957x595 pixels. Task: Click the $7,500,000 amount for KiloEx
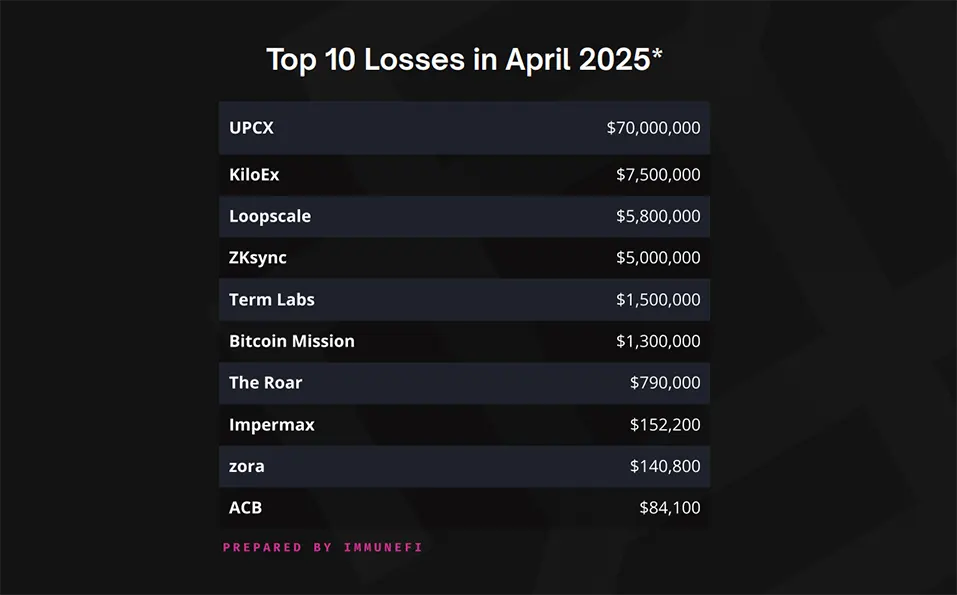pyautogui.click(x=658, y=175)
